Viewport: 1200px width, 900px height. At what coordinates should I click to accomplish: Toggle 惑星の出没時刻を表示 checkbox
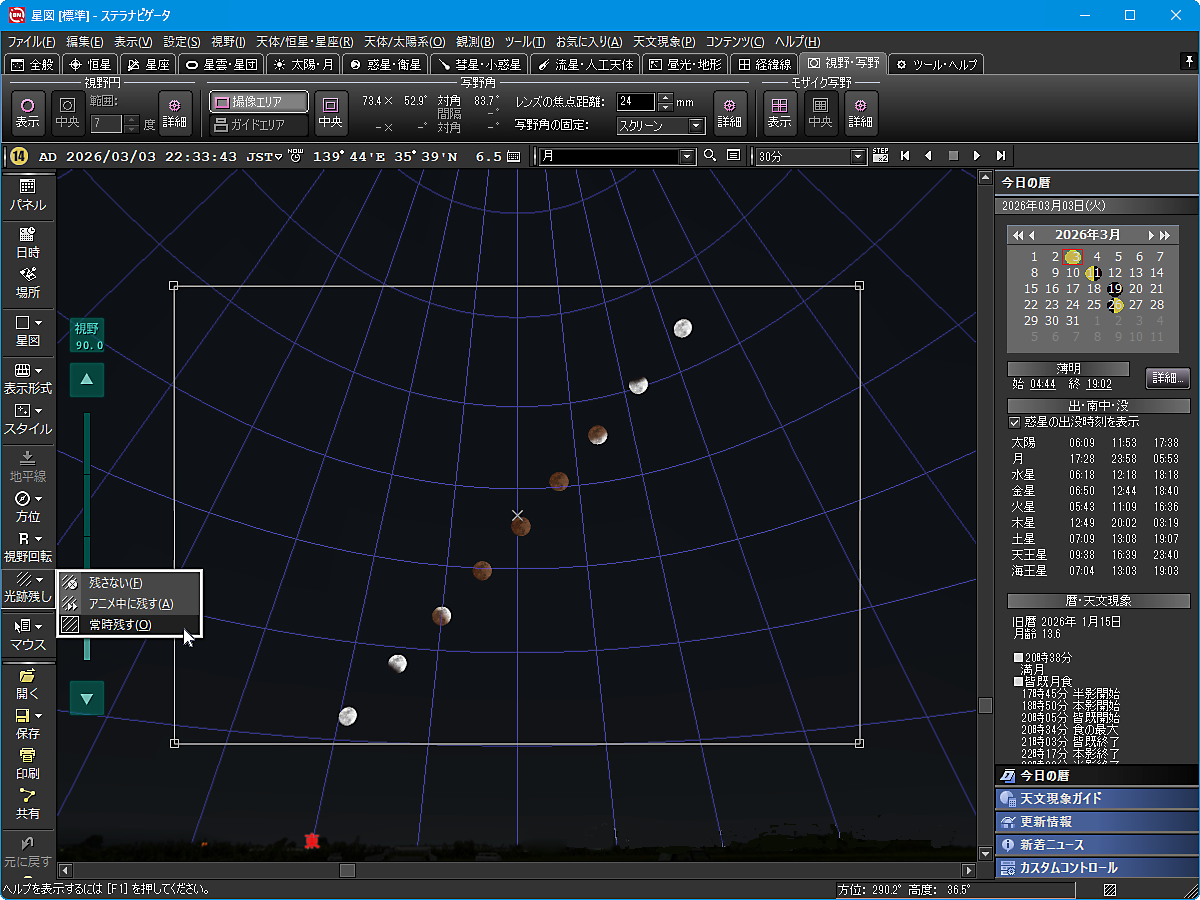(1015, 422)
